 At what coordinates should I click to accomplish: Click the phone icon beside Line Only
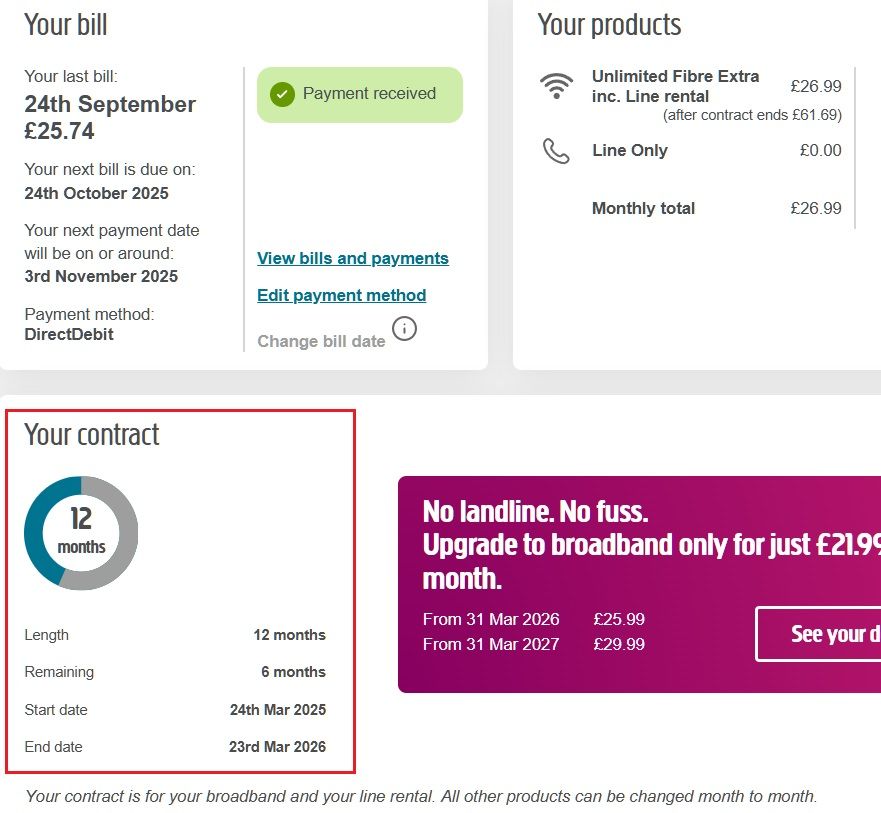(x=556, y=151)
